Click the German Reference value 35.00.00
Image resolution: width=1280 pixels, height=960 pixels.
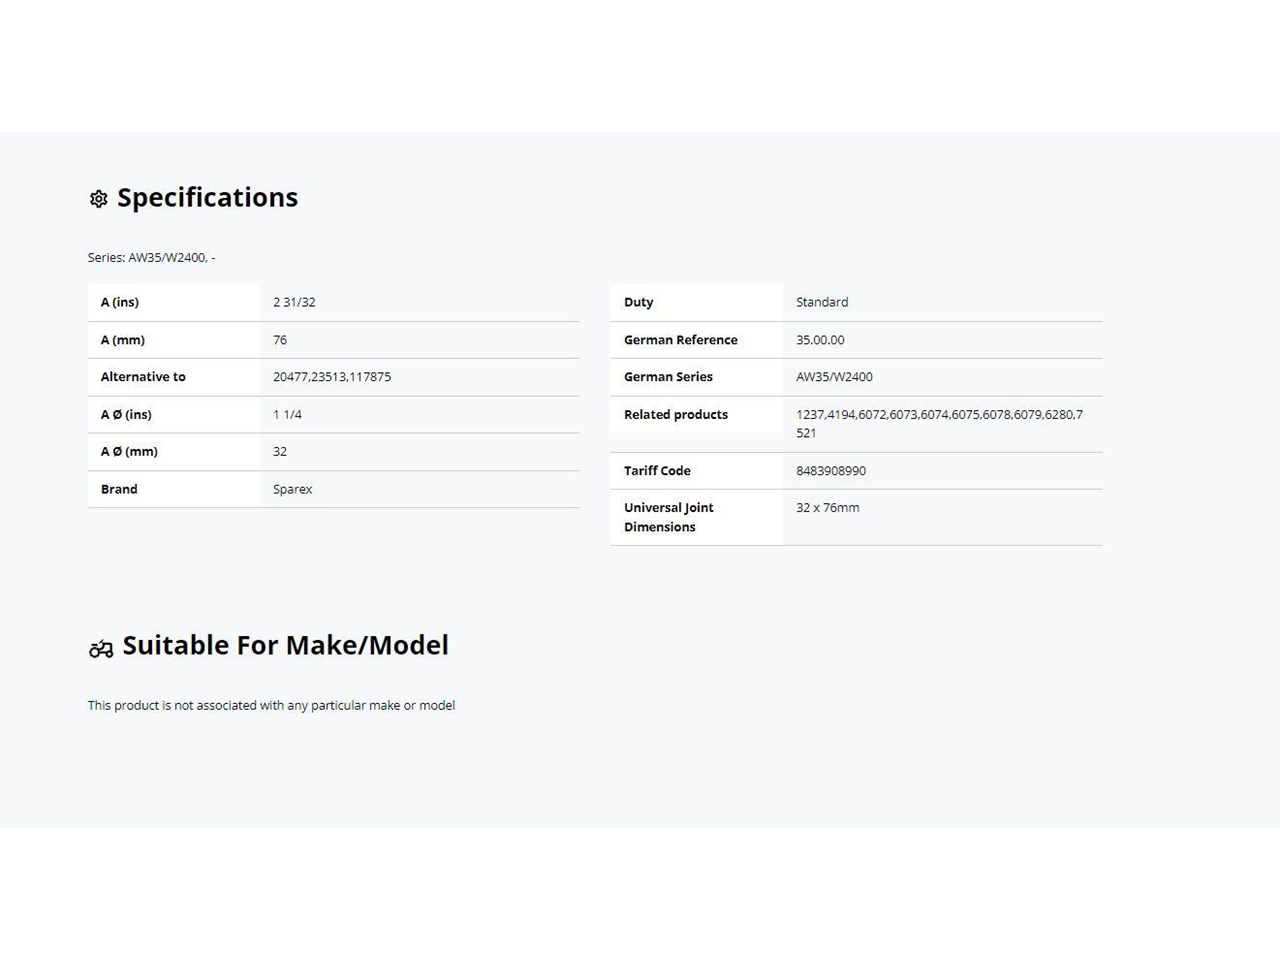[x=820, y=340]
